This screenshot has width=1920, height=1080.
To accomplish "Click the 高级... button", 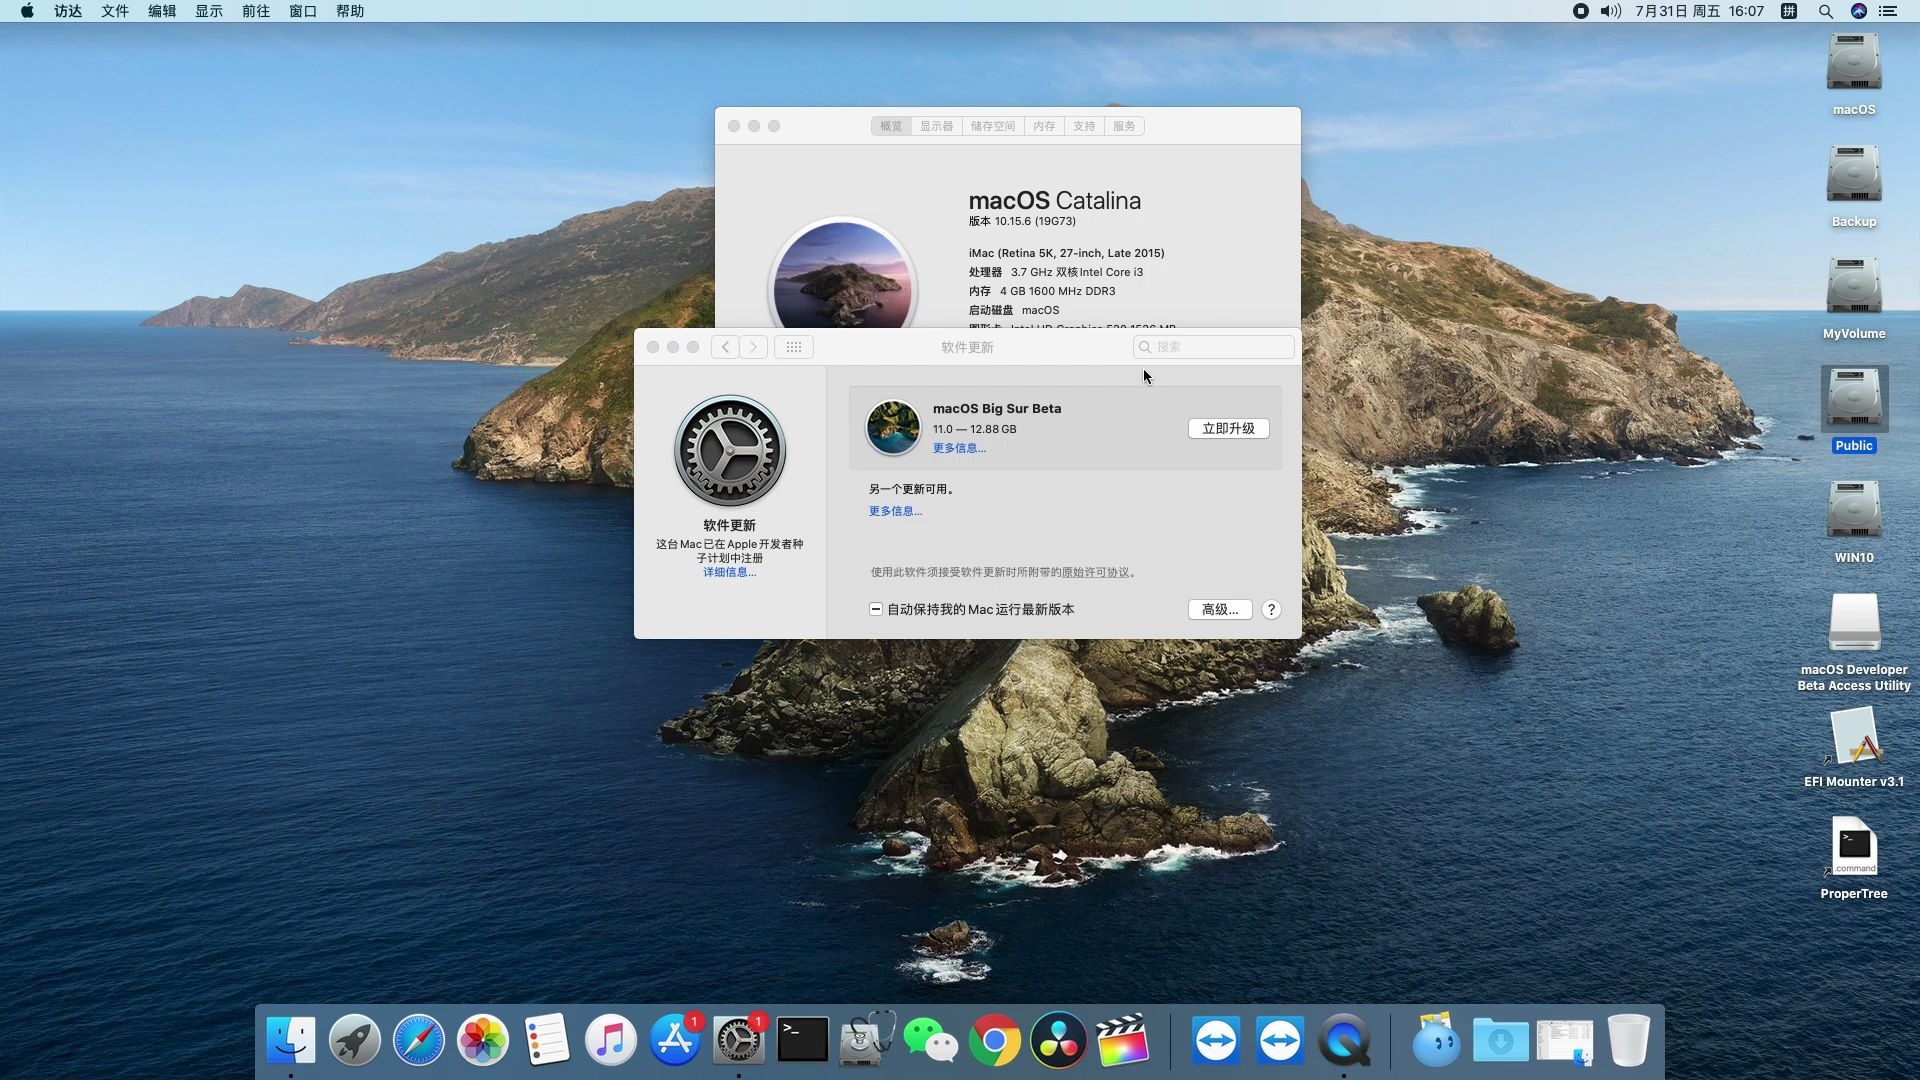I will (x=1220, y=609).
